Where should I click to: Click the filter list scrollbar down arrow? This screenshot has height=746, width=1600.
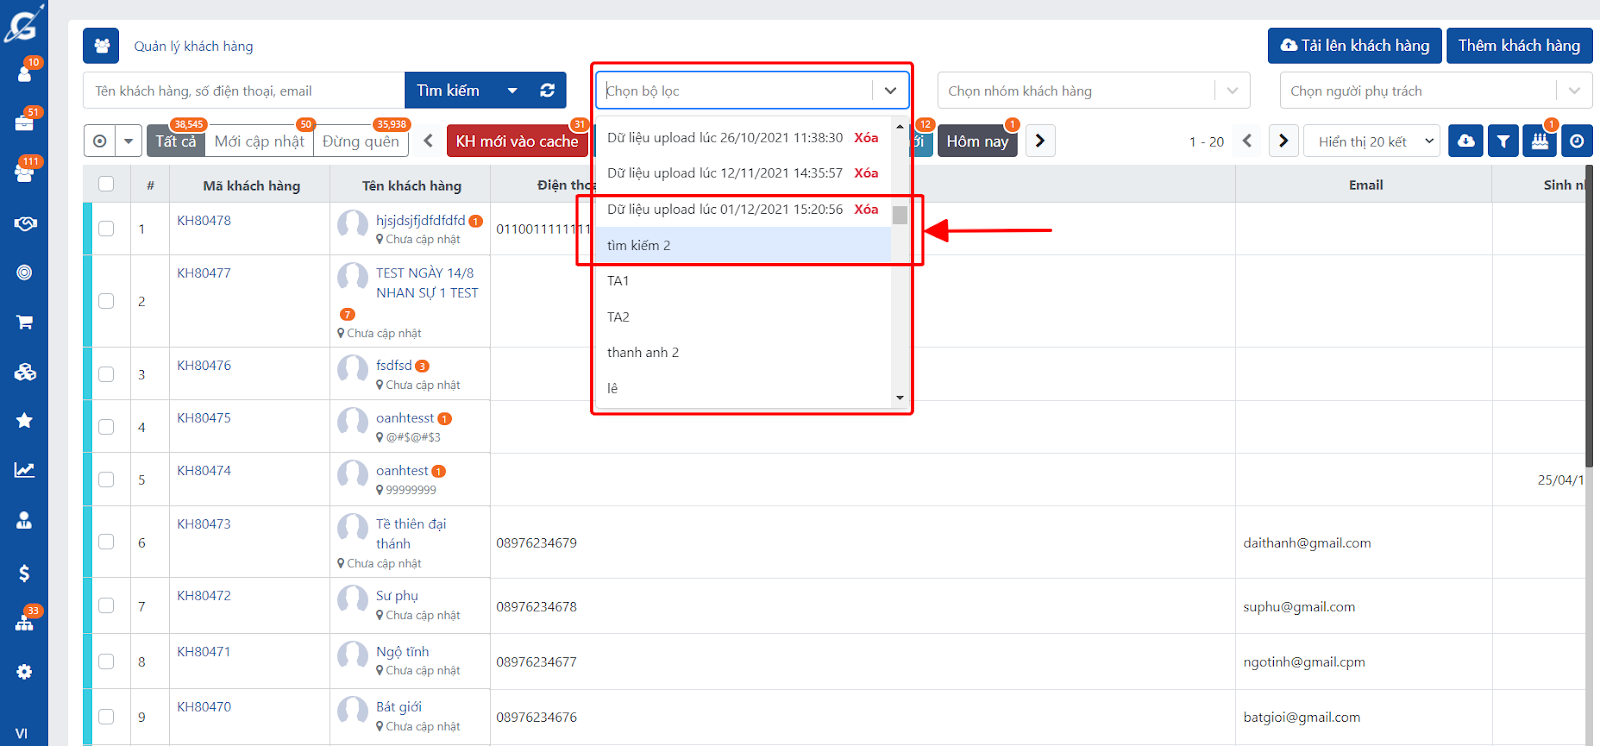(900, 398)
